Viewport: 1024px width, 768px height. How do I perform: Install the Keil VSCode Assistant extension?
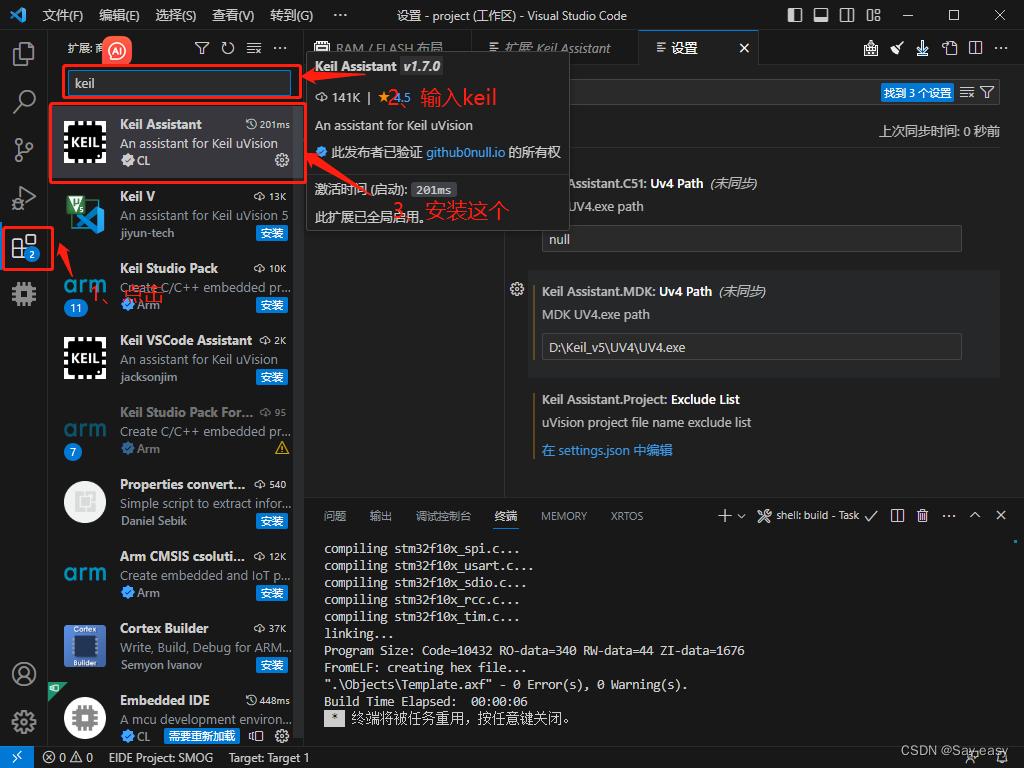[272, 377]
